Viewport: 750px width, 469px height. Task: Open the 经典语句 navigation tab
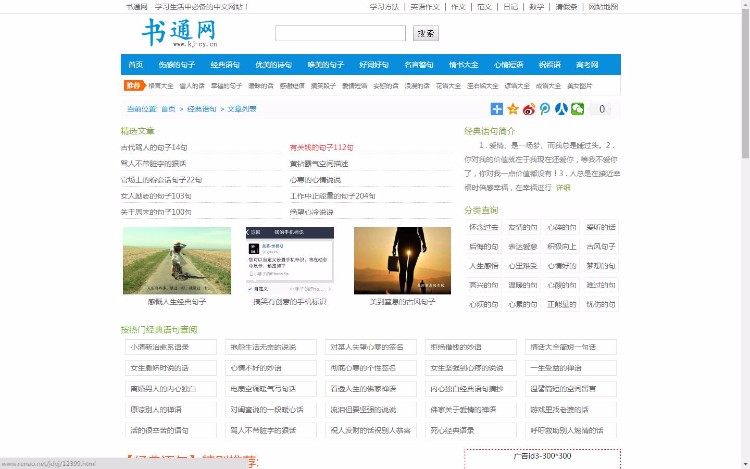click(225, 65)
